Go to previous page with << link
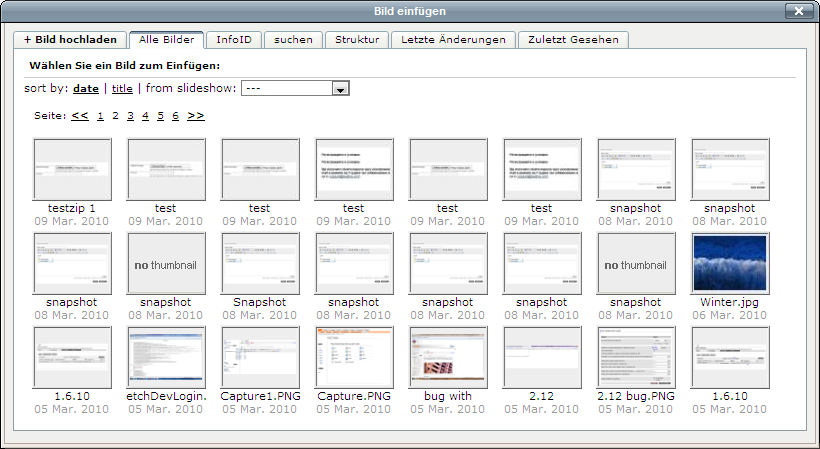Image resolution: width=820 pixels, height=449 pixels. tap(80, 116)
